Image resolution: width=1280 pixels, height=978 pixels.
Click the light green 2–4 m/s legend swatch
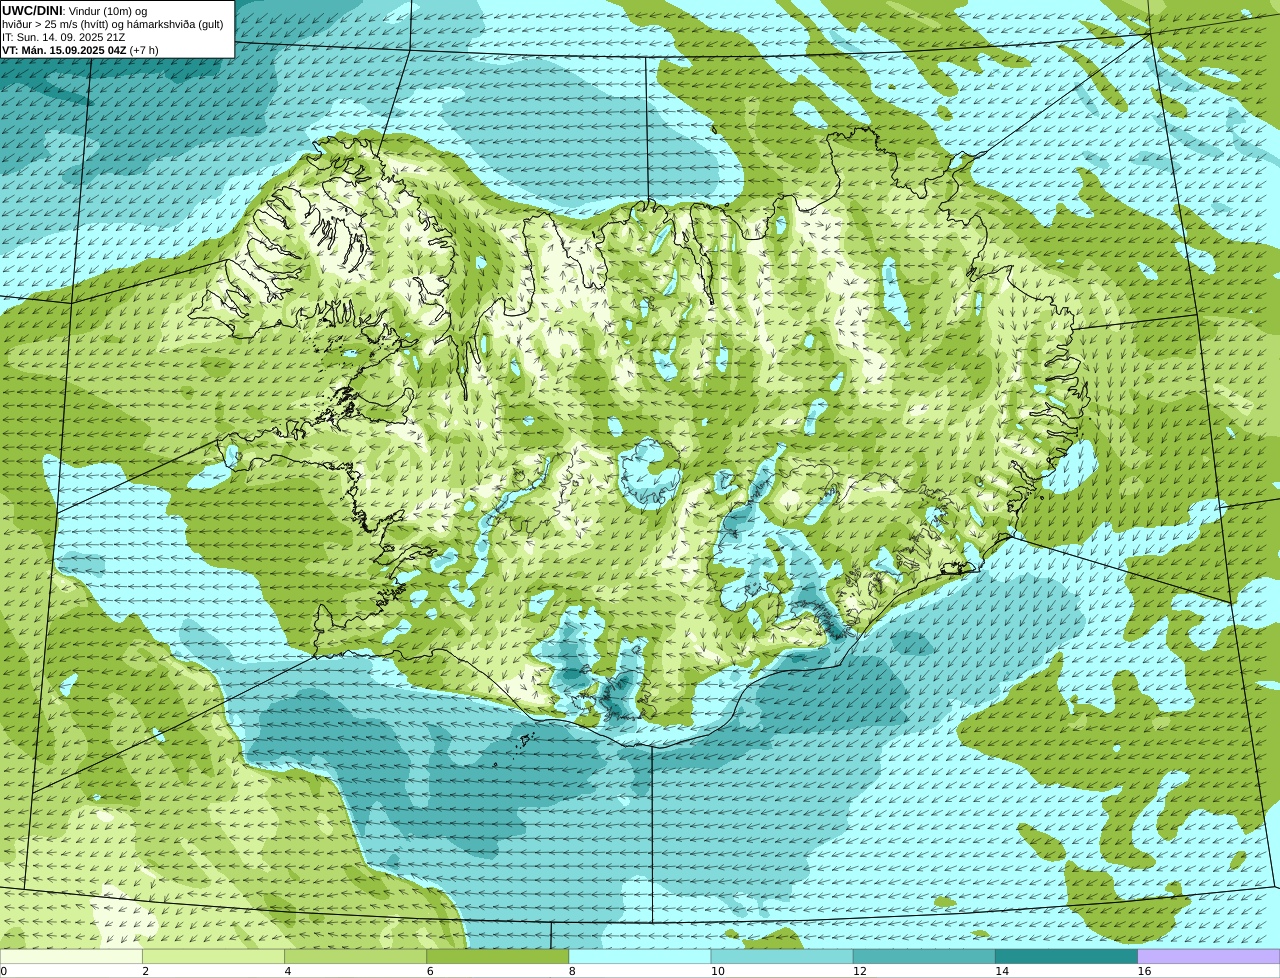pyautogui.click(x=213, y=957)
